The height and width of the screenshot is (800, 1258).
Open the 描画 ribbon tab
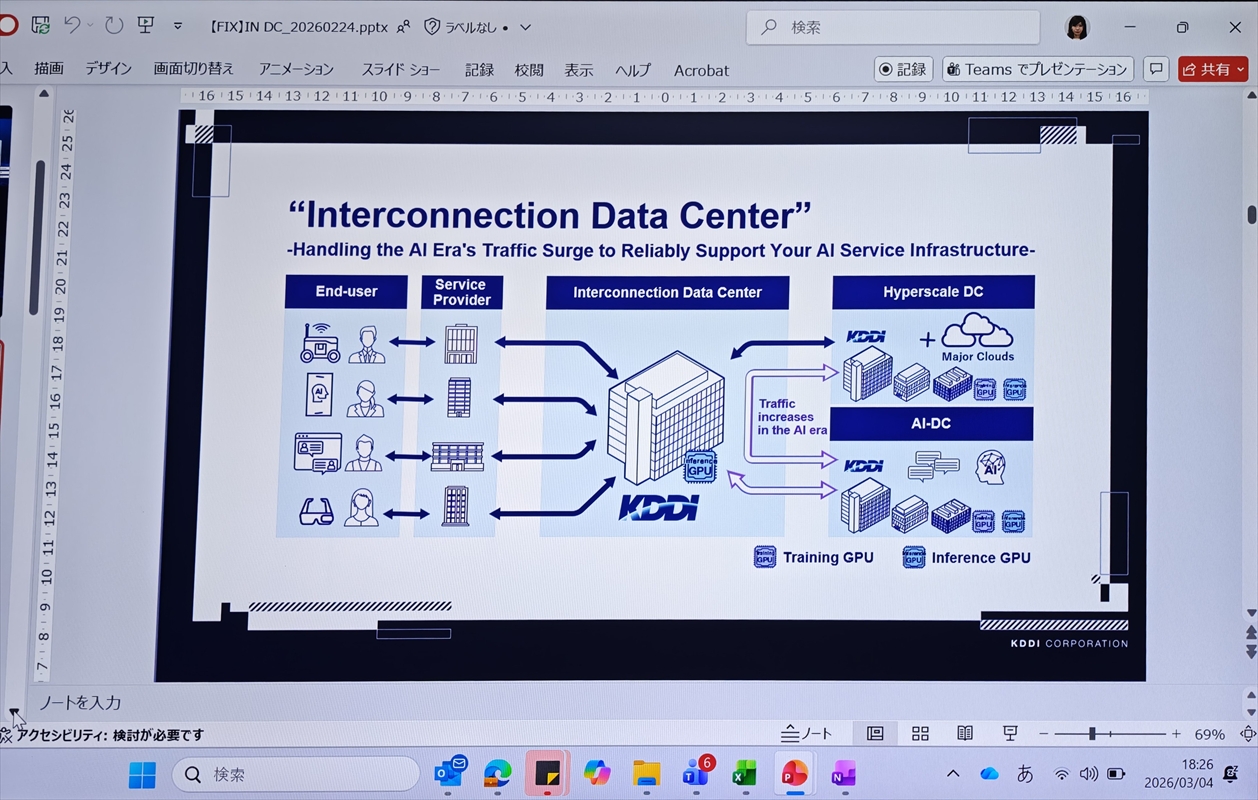[x=49, y=69]
